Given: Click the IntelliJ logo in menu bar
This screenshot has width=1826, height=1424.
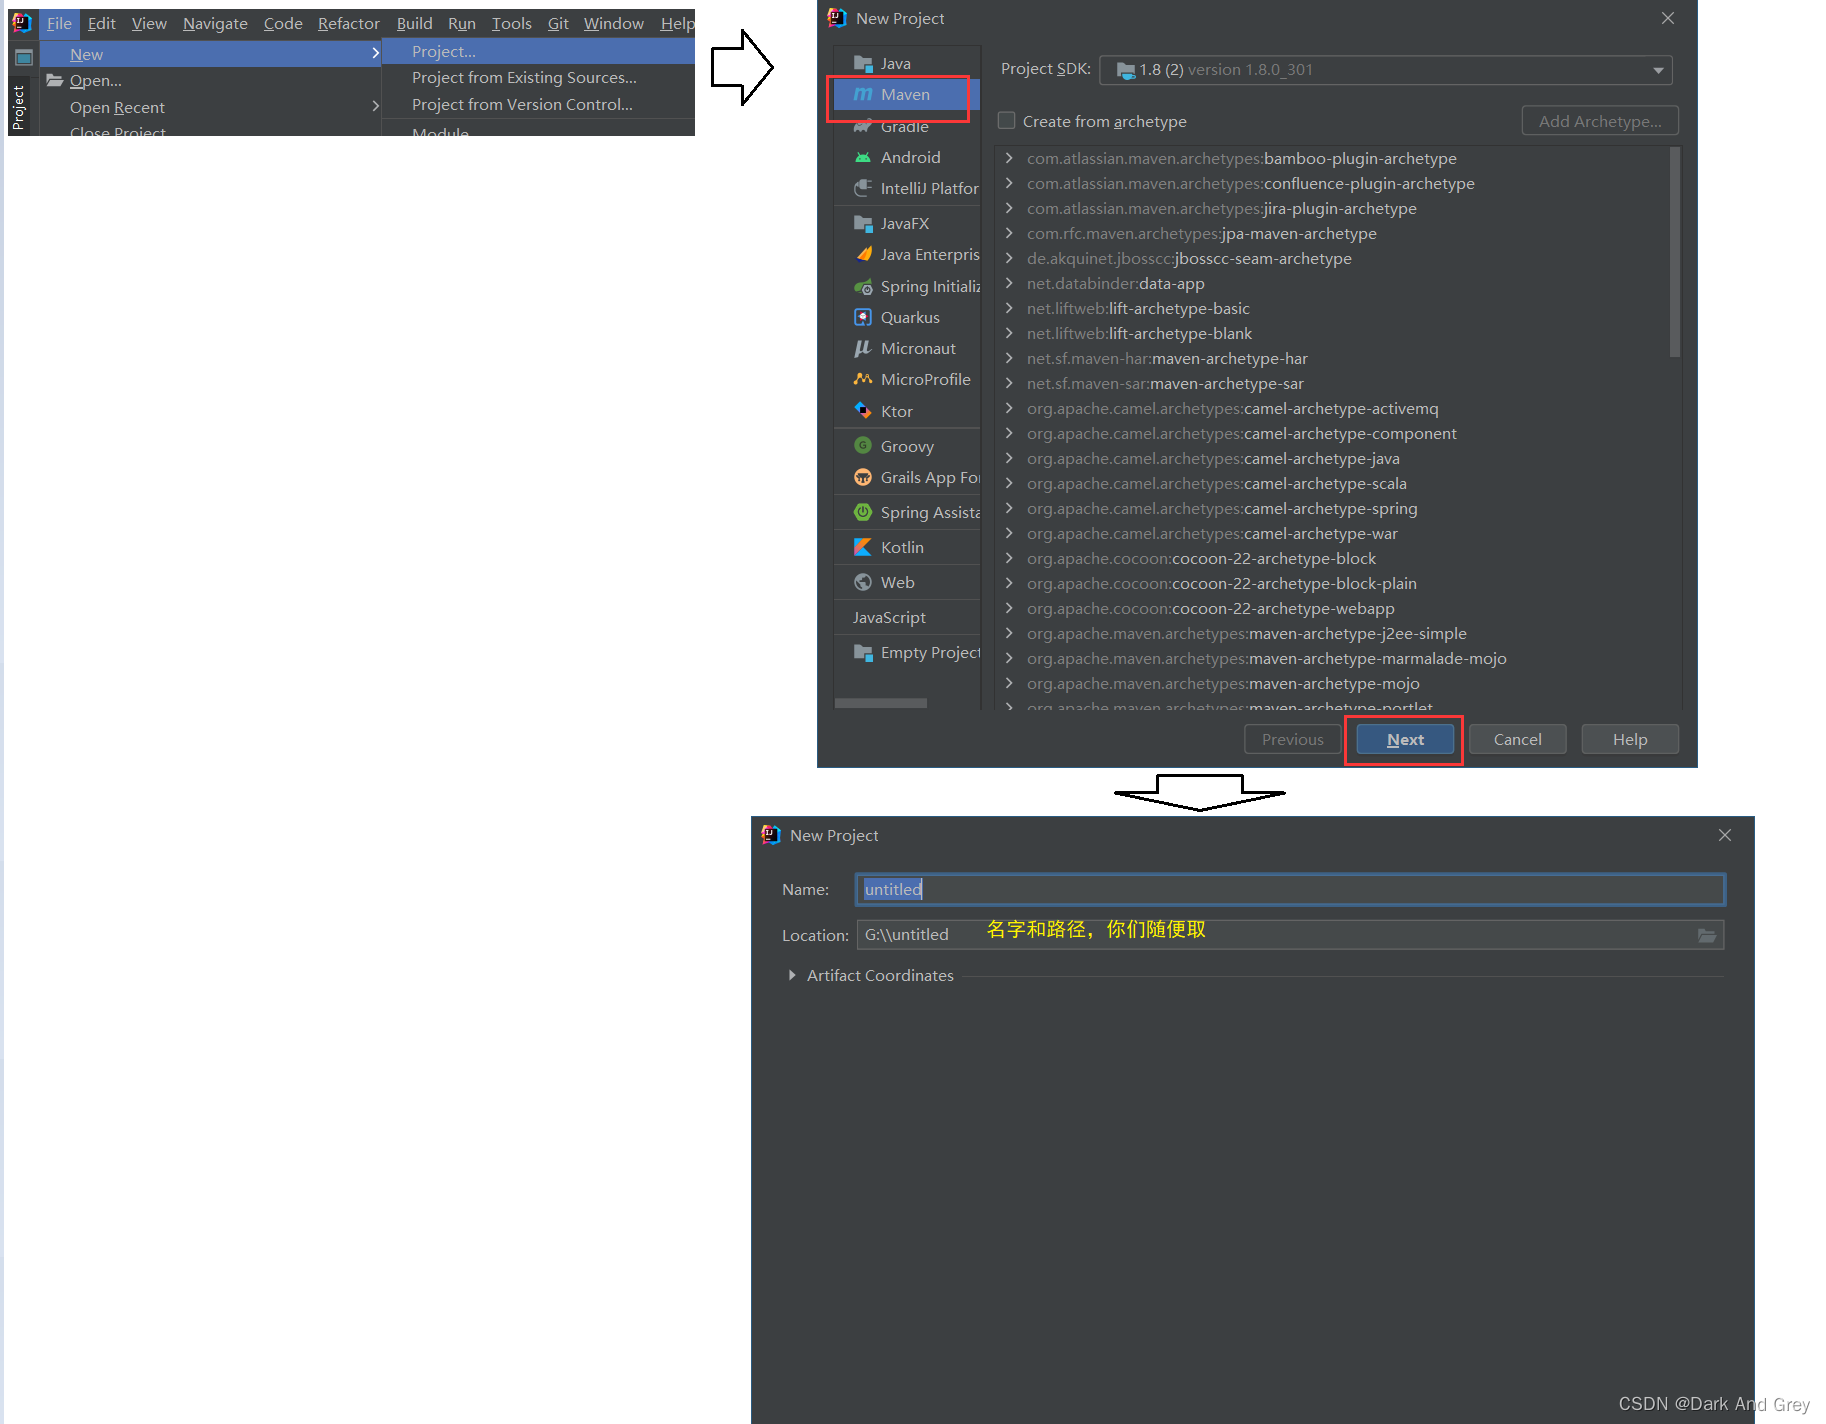Looking at the screenshot, I should click(22, 23).
